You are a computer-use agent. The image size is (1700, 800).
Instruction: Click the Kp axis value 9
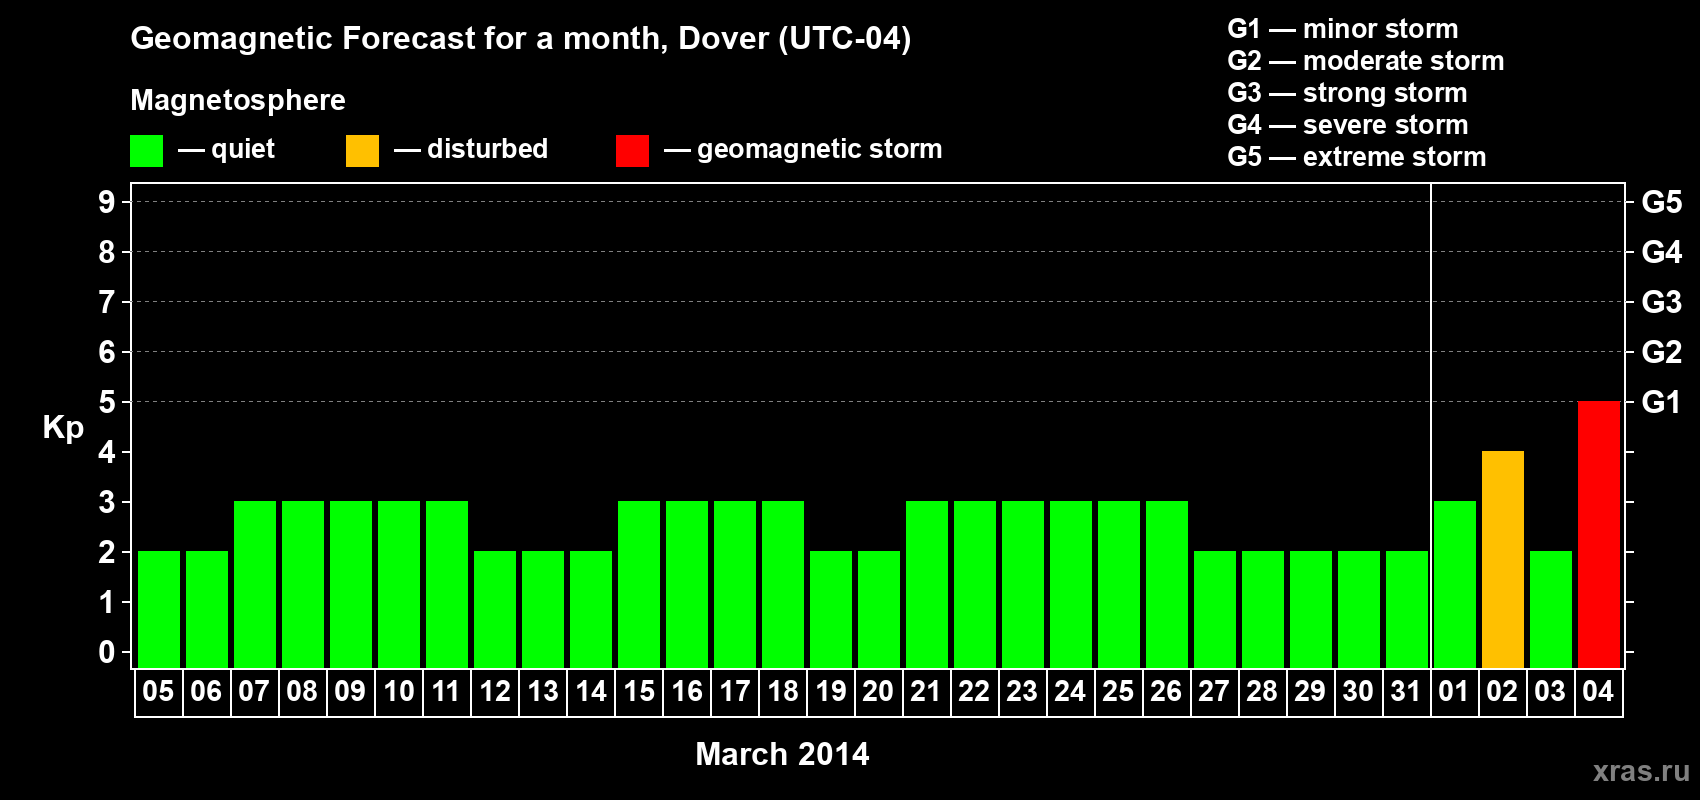pyautogui.click(x=107, y=202)
